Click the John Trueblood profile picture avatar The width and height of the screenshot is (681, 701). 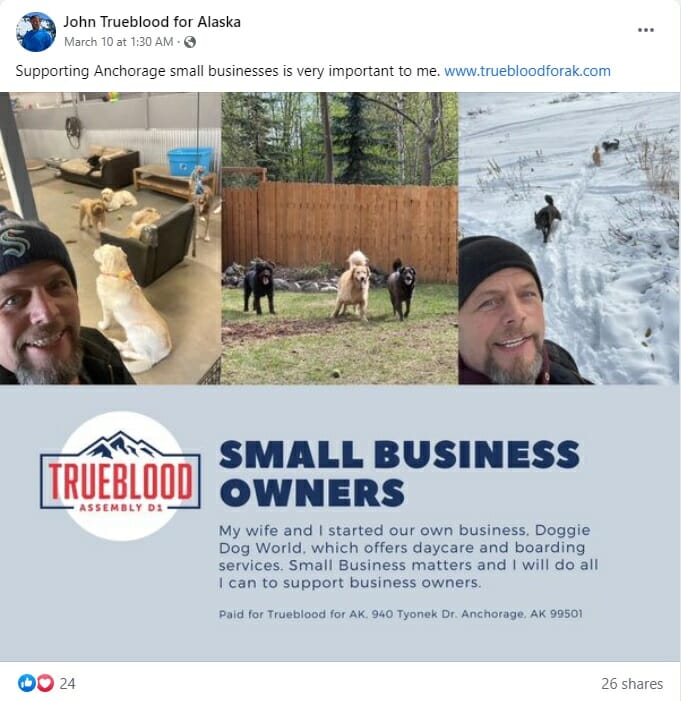point(36,32)
